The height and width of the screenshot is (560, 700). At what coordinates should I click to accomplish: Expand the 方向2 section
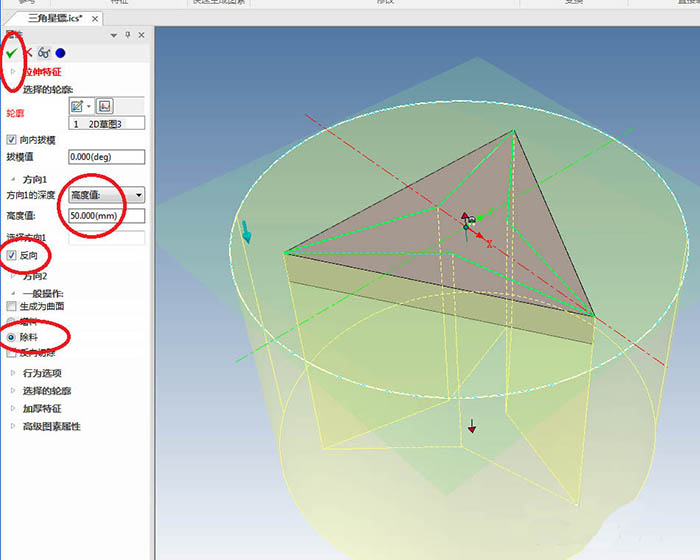point(13,276)
